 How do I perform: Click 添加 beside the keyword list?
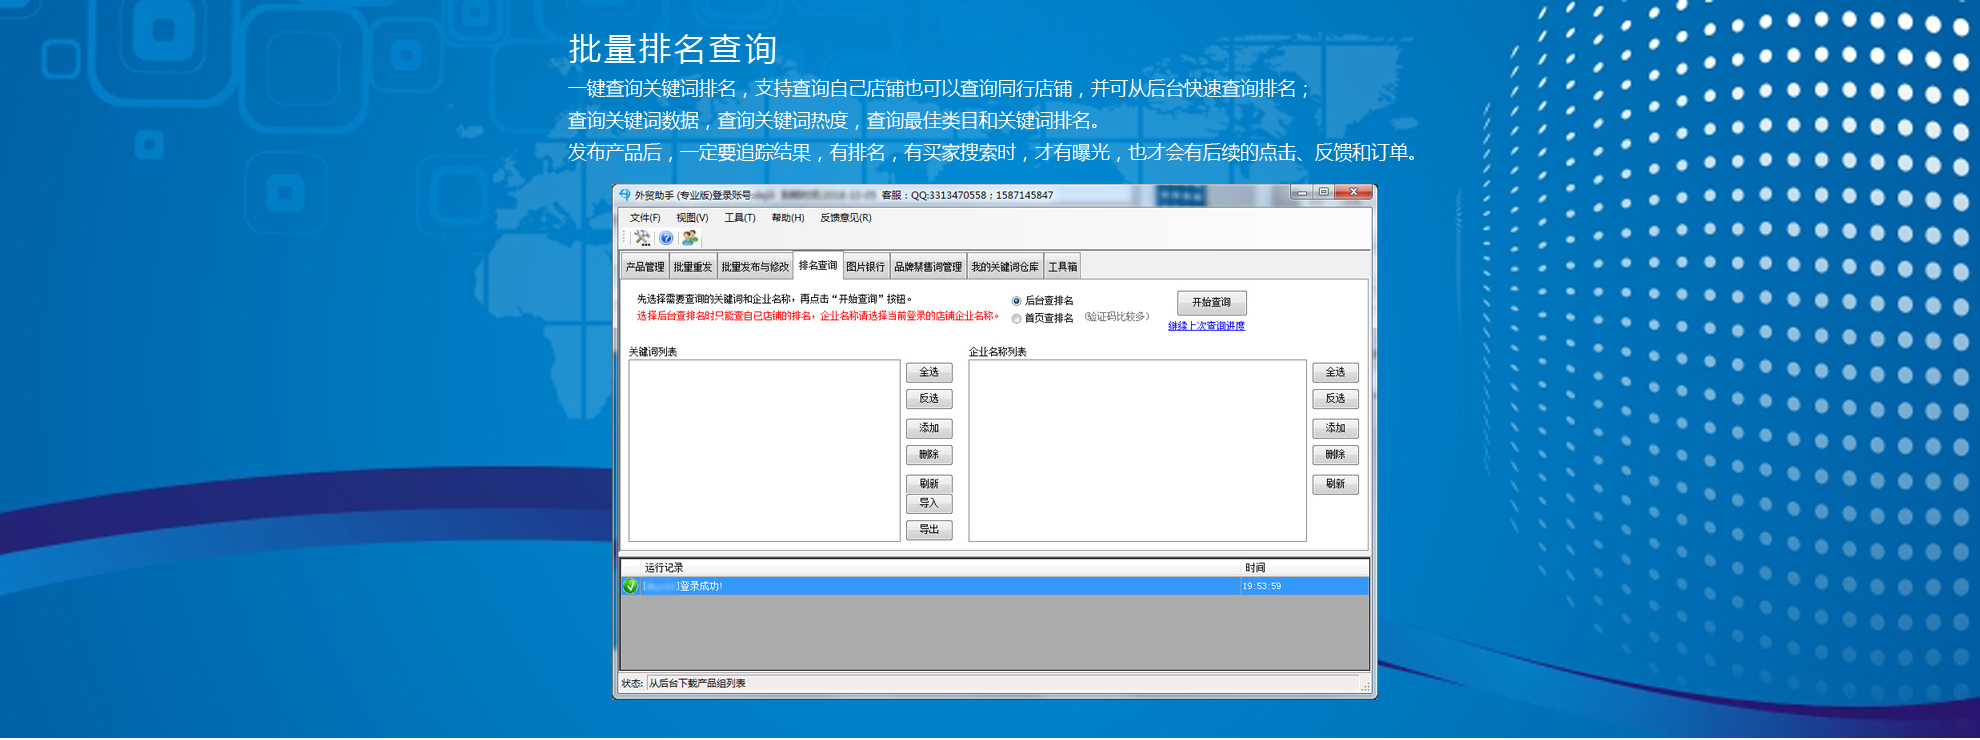click(929, 428)
